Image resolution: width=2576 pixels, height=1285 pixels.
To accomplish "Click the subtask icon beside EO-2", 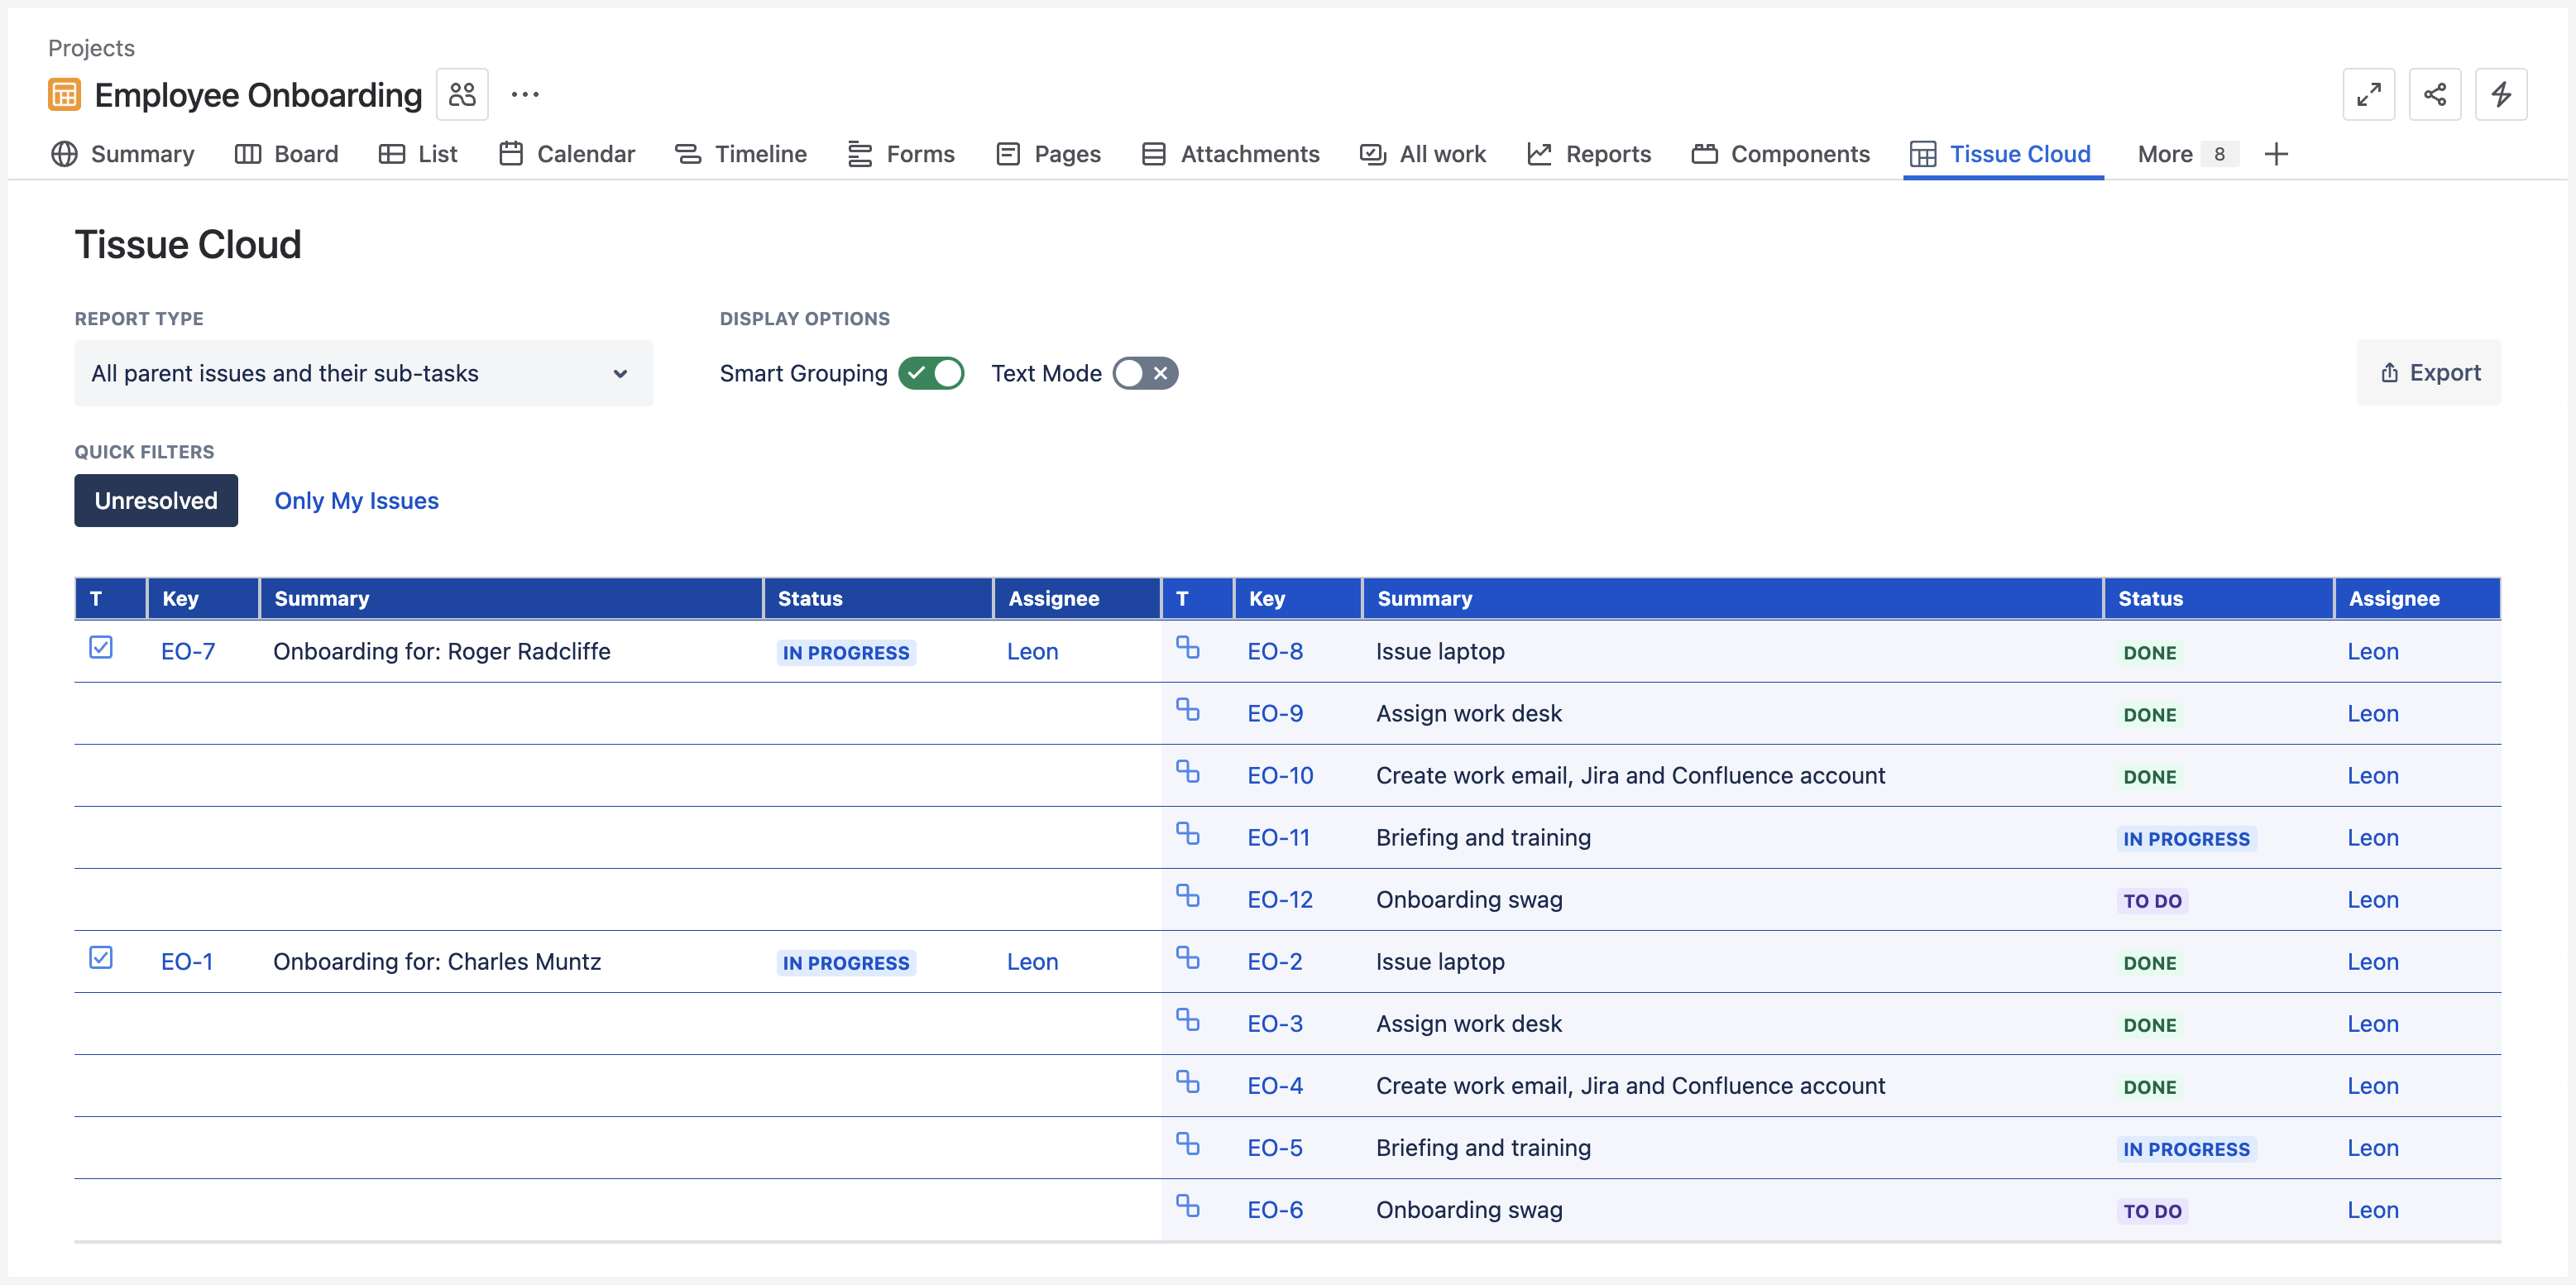I will click(1189, 959).
